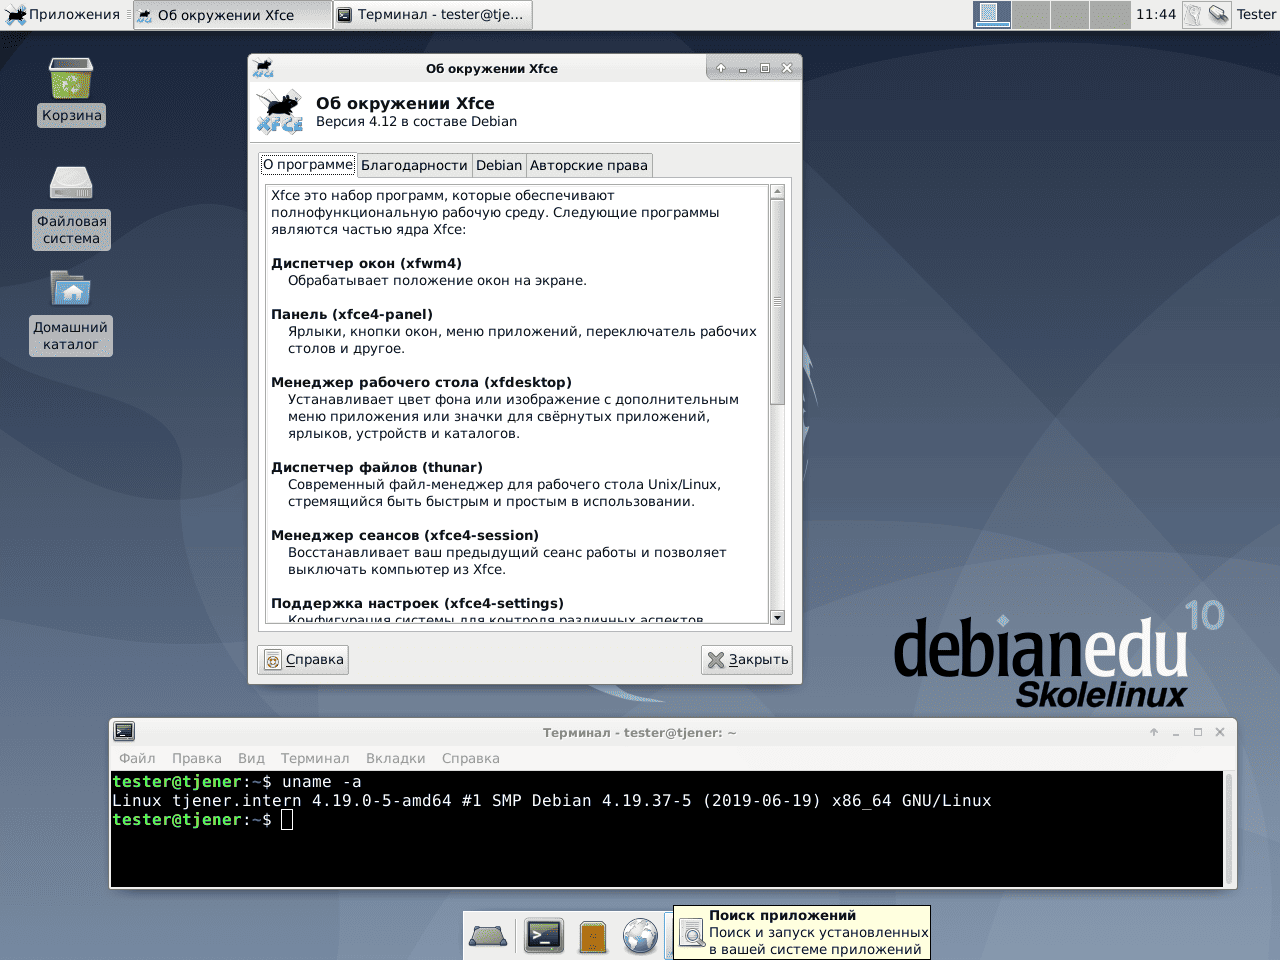
Task: Open the Корзина trash icon on desktop
Action: pyautogui.click(x=71, y=90)
